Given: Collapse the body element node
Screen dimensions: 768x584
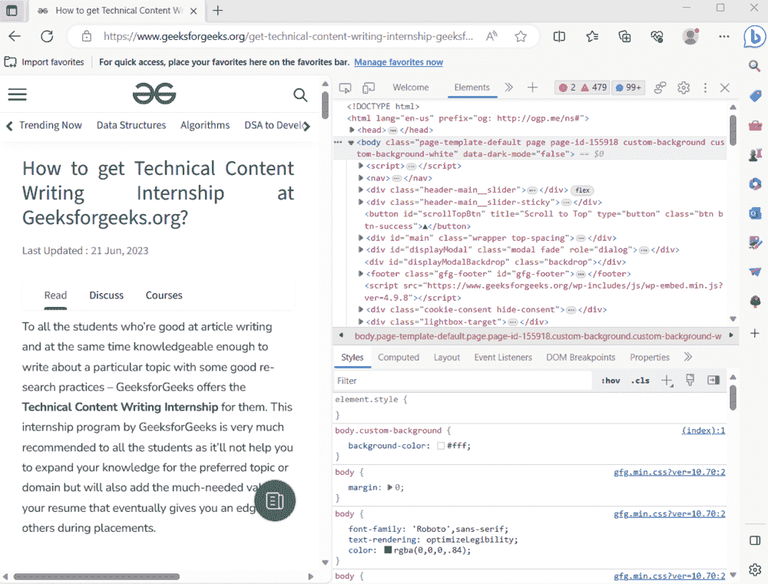Looking at the screenshot, I should (351, 143).
